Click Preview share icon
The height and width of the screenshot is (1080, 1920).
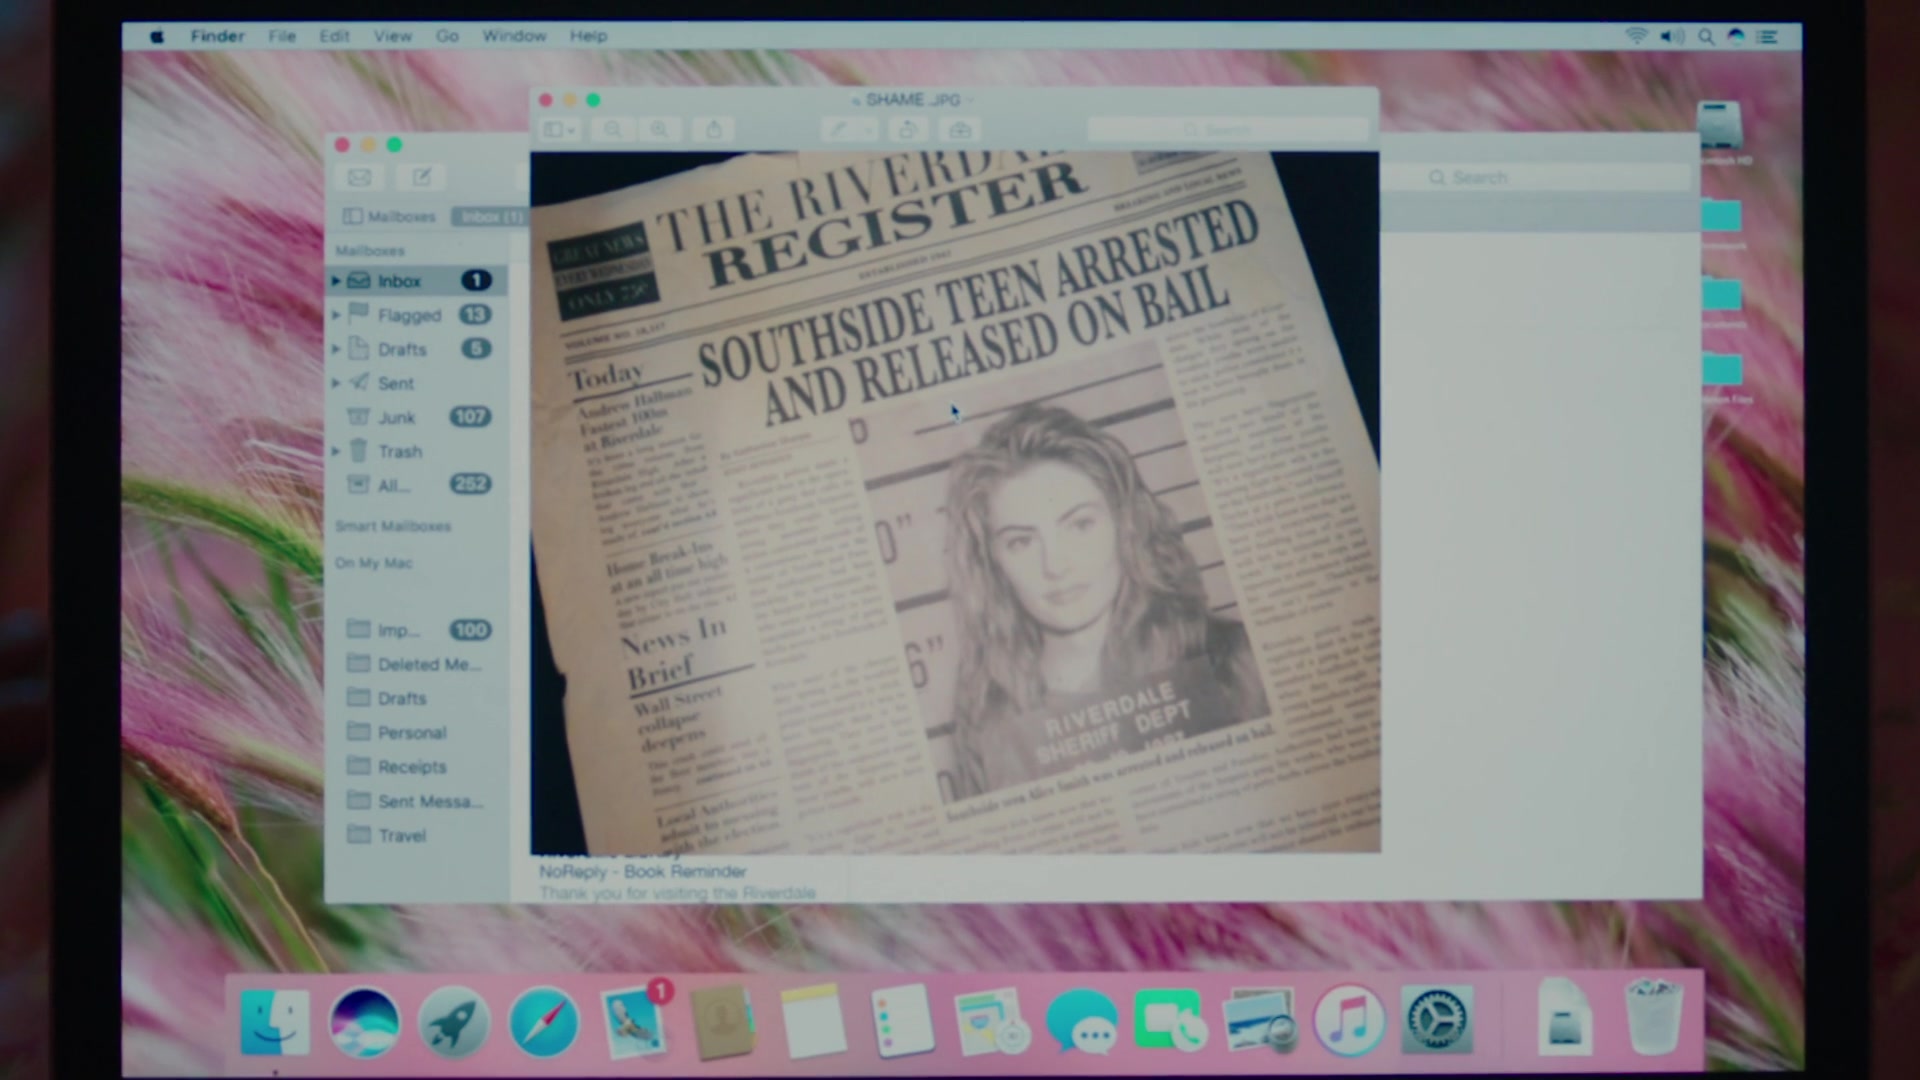coord(714,130)
